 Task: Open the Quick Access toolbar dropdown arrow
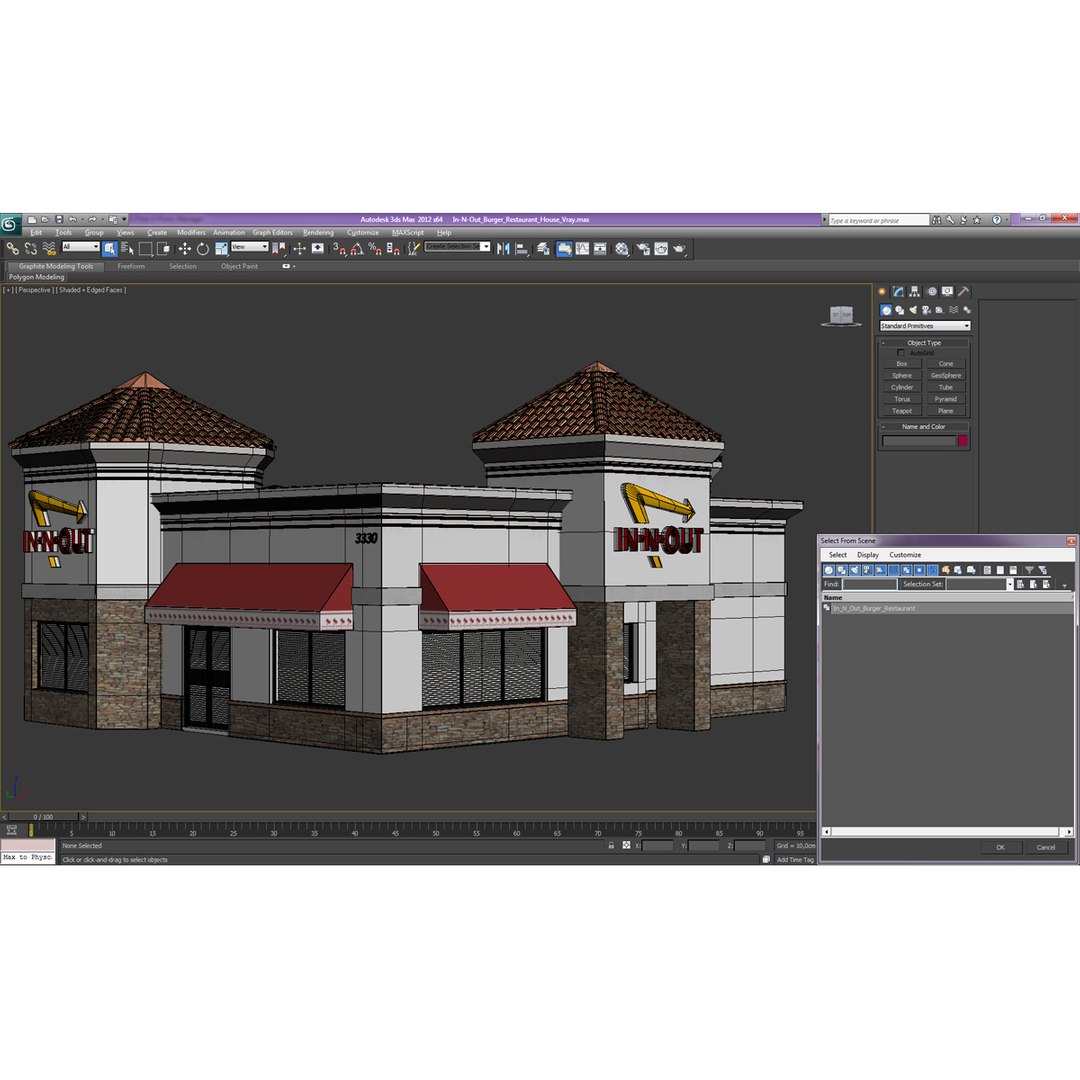coord(125,219)
